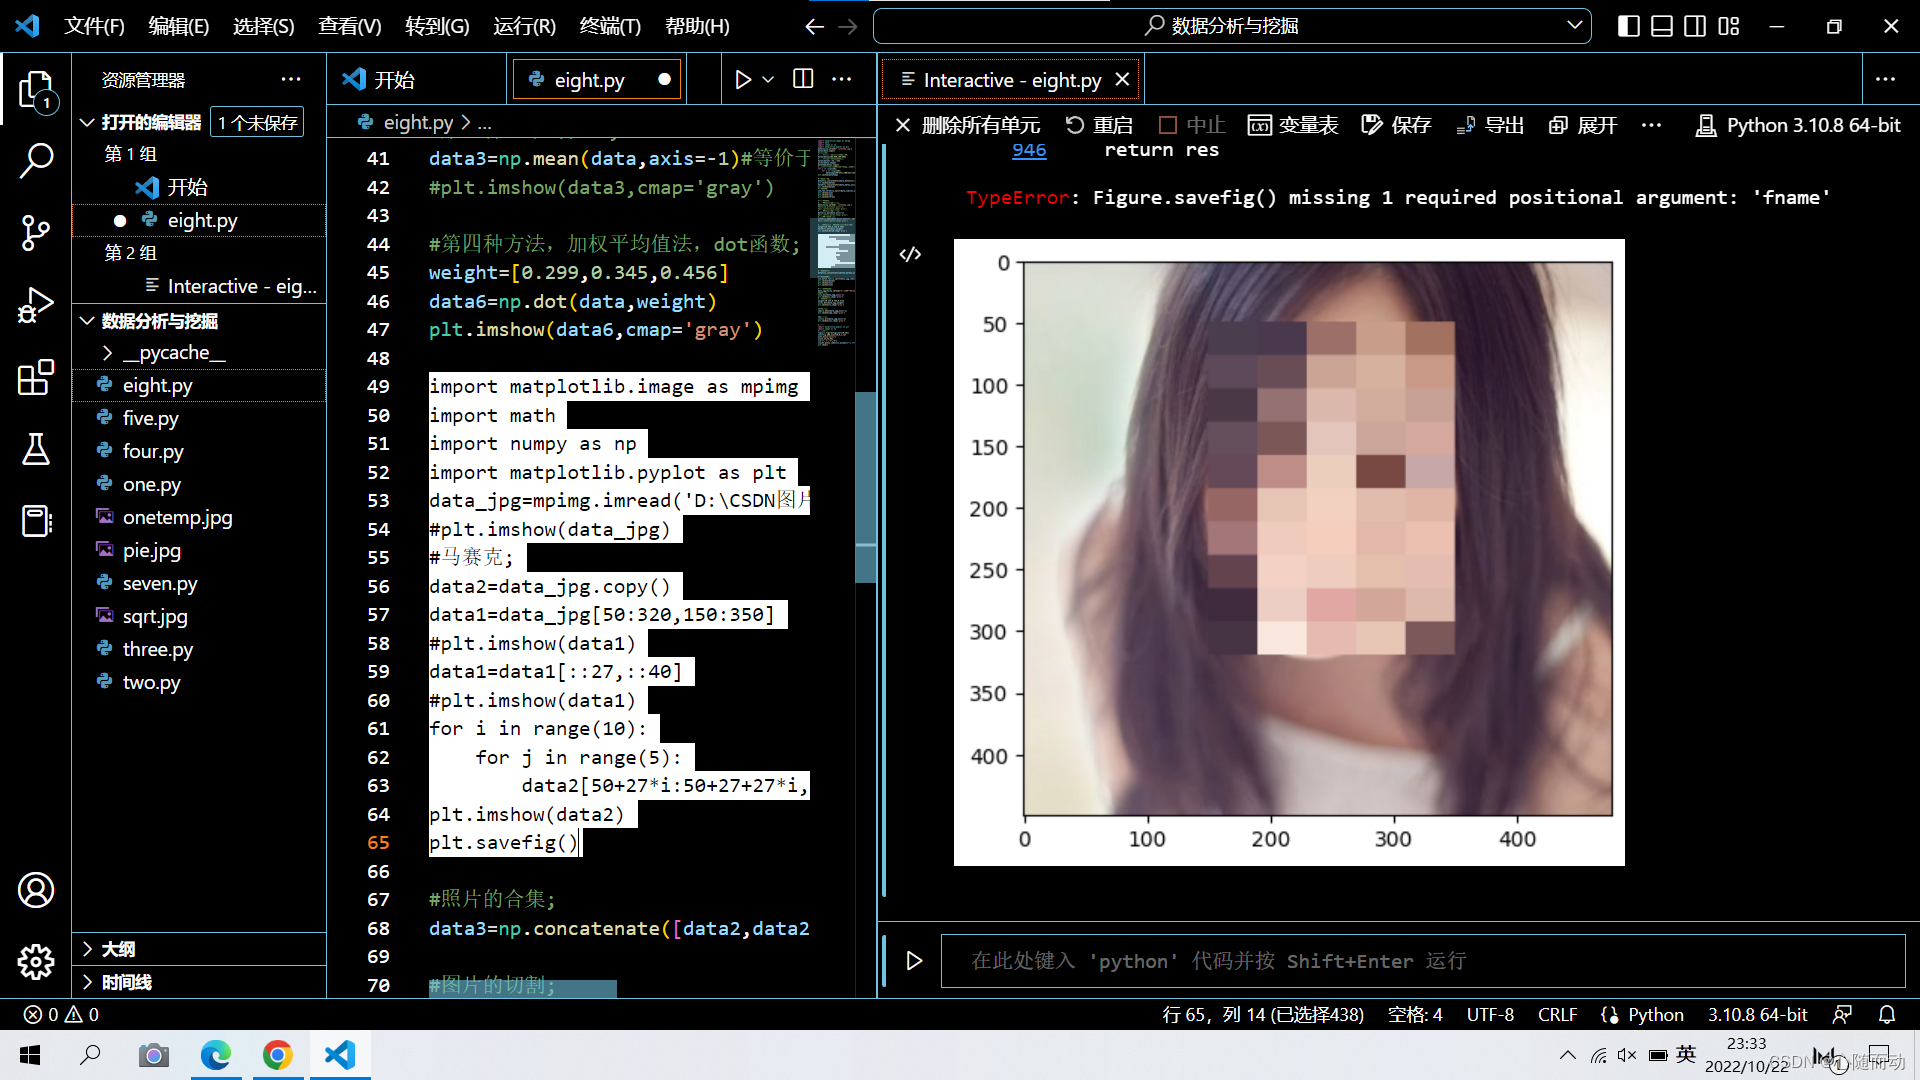
Task: Open the run file dropdown arrow
Action: coord(768,79)
